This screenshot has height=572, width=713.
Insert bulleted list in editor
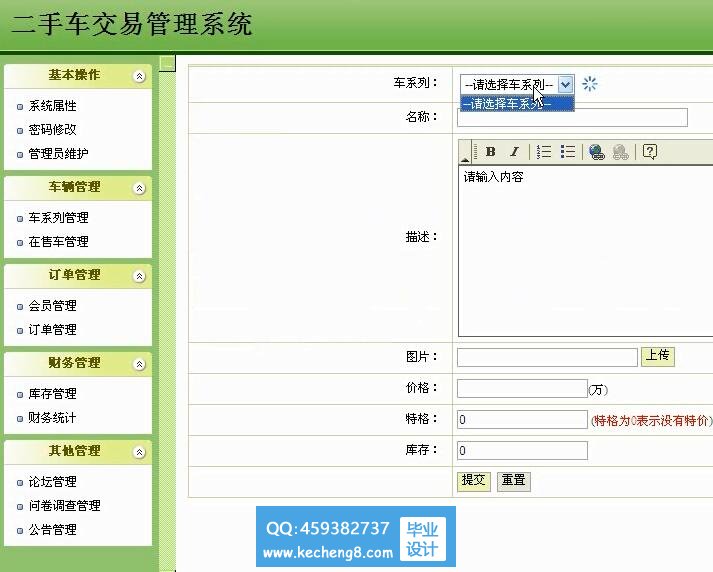click(x=568, y=151)
